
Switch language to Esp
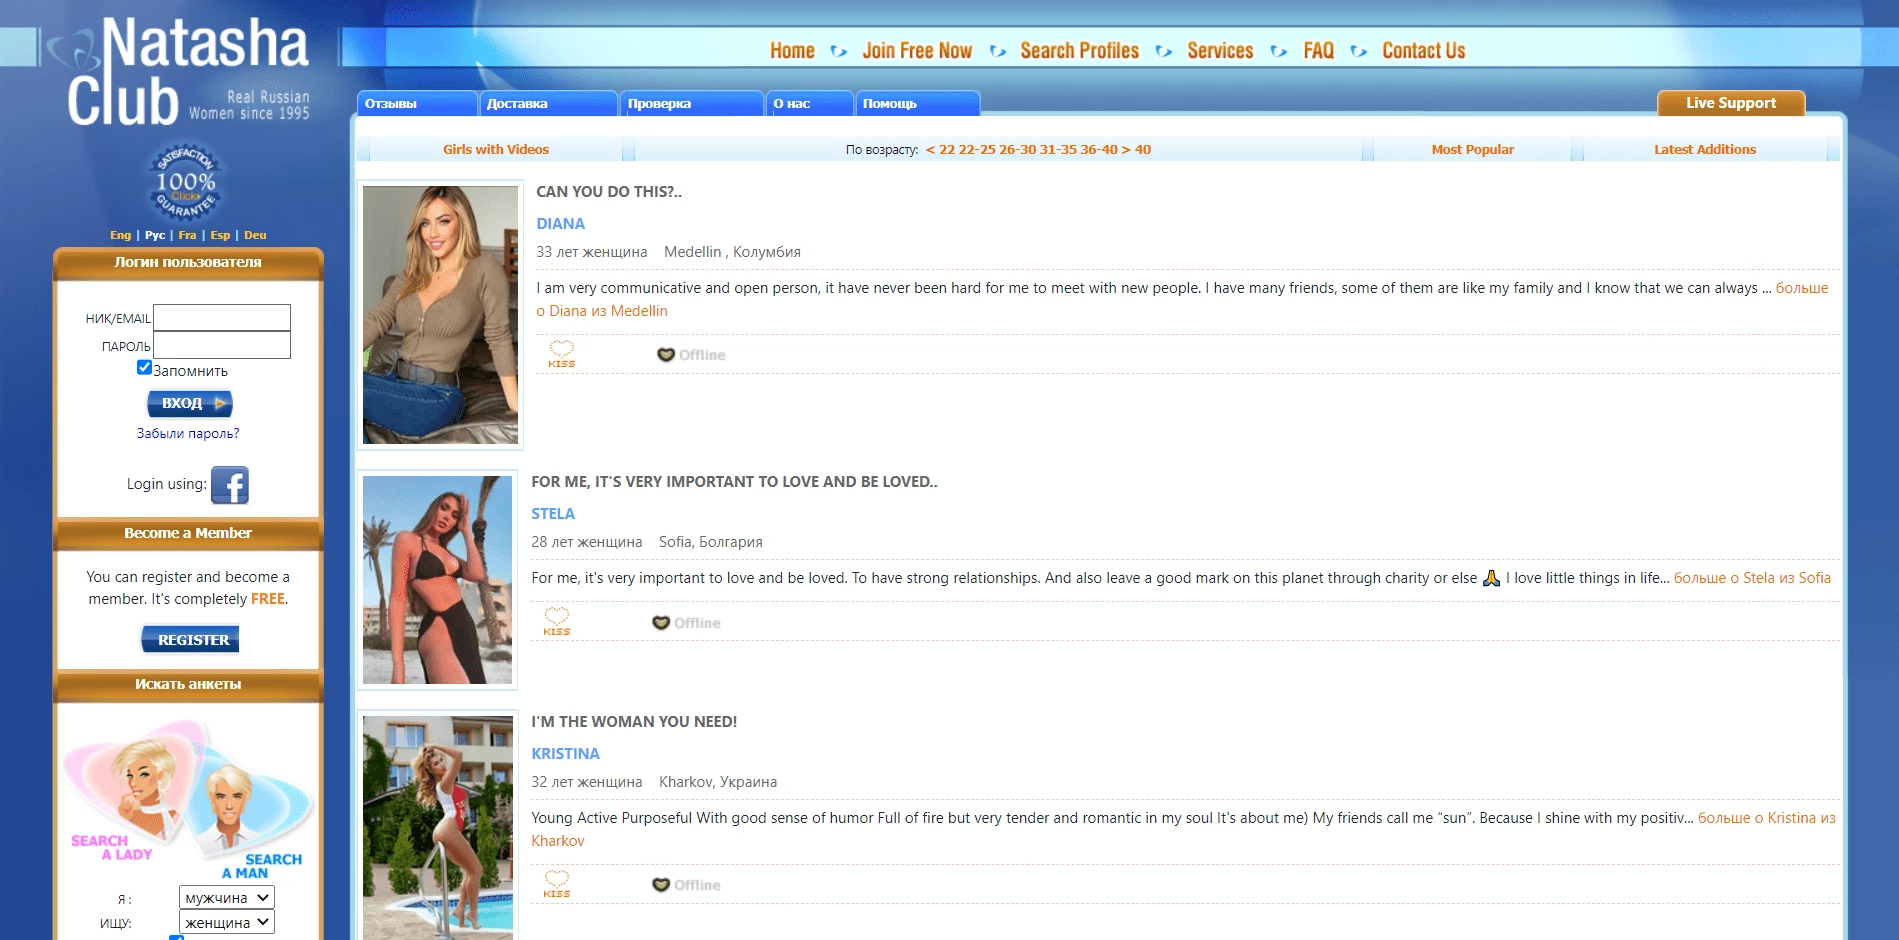coord(220,235)
